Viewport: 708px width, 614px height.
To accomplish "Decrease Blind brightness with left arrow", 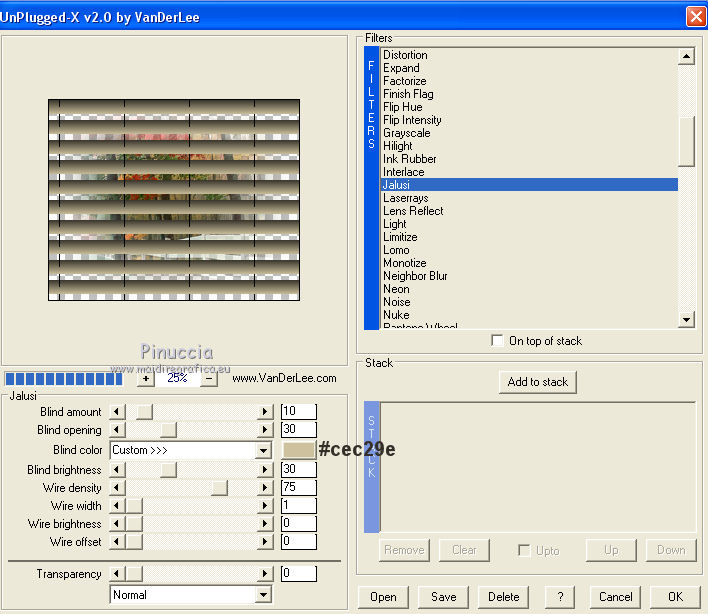I will 117,470.
